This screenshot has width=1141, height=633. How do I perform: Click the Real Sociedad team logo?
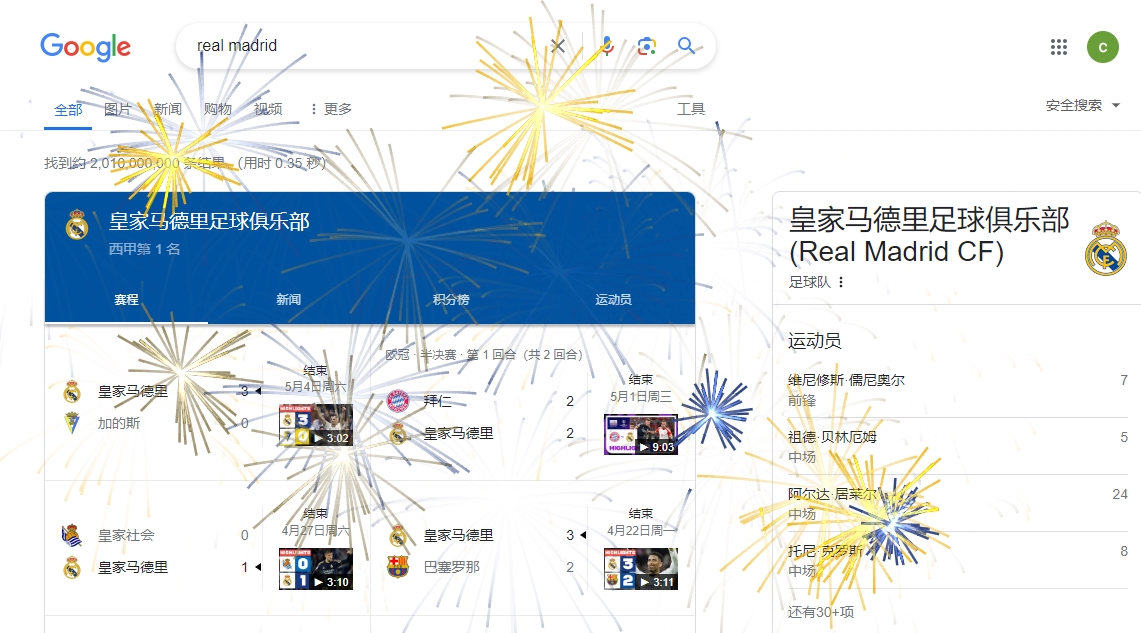coord(71,535)
